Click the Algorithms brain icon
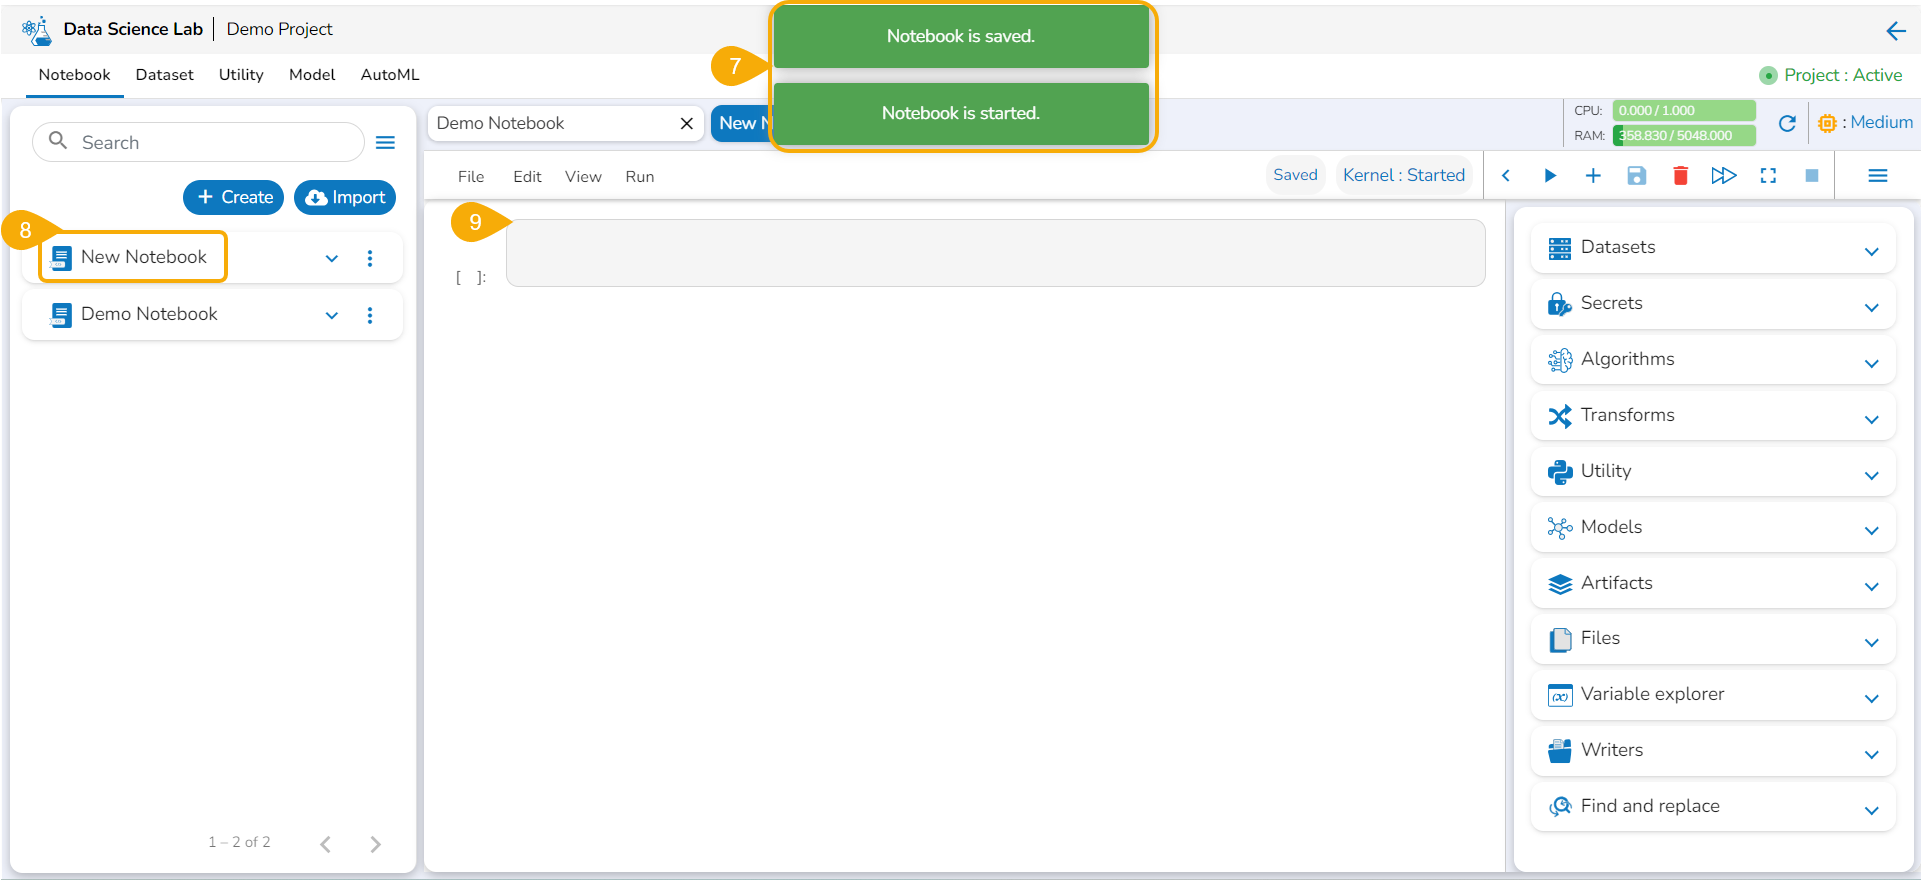Image resolution: width=1921 pixels, height=880 pixels. click(x=1560, y=360)
